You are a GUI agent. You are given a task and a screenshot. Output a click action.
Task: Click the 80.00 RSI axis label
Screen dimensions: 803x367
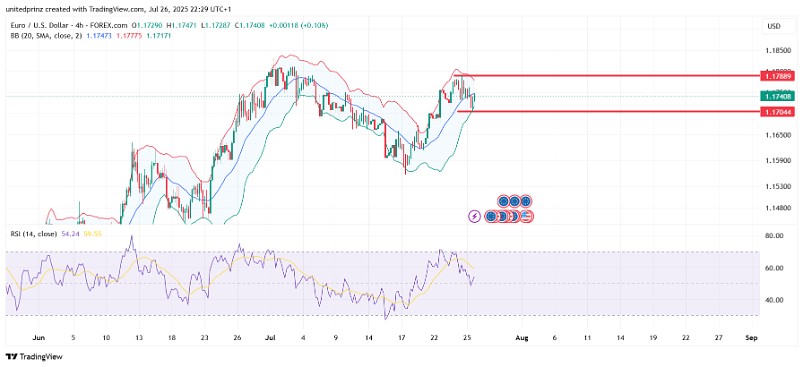(x=773, y=236)
